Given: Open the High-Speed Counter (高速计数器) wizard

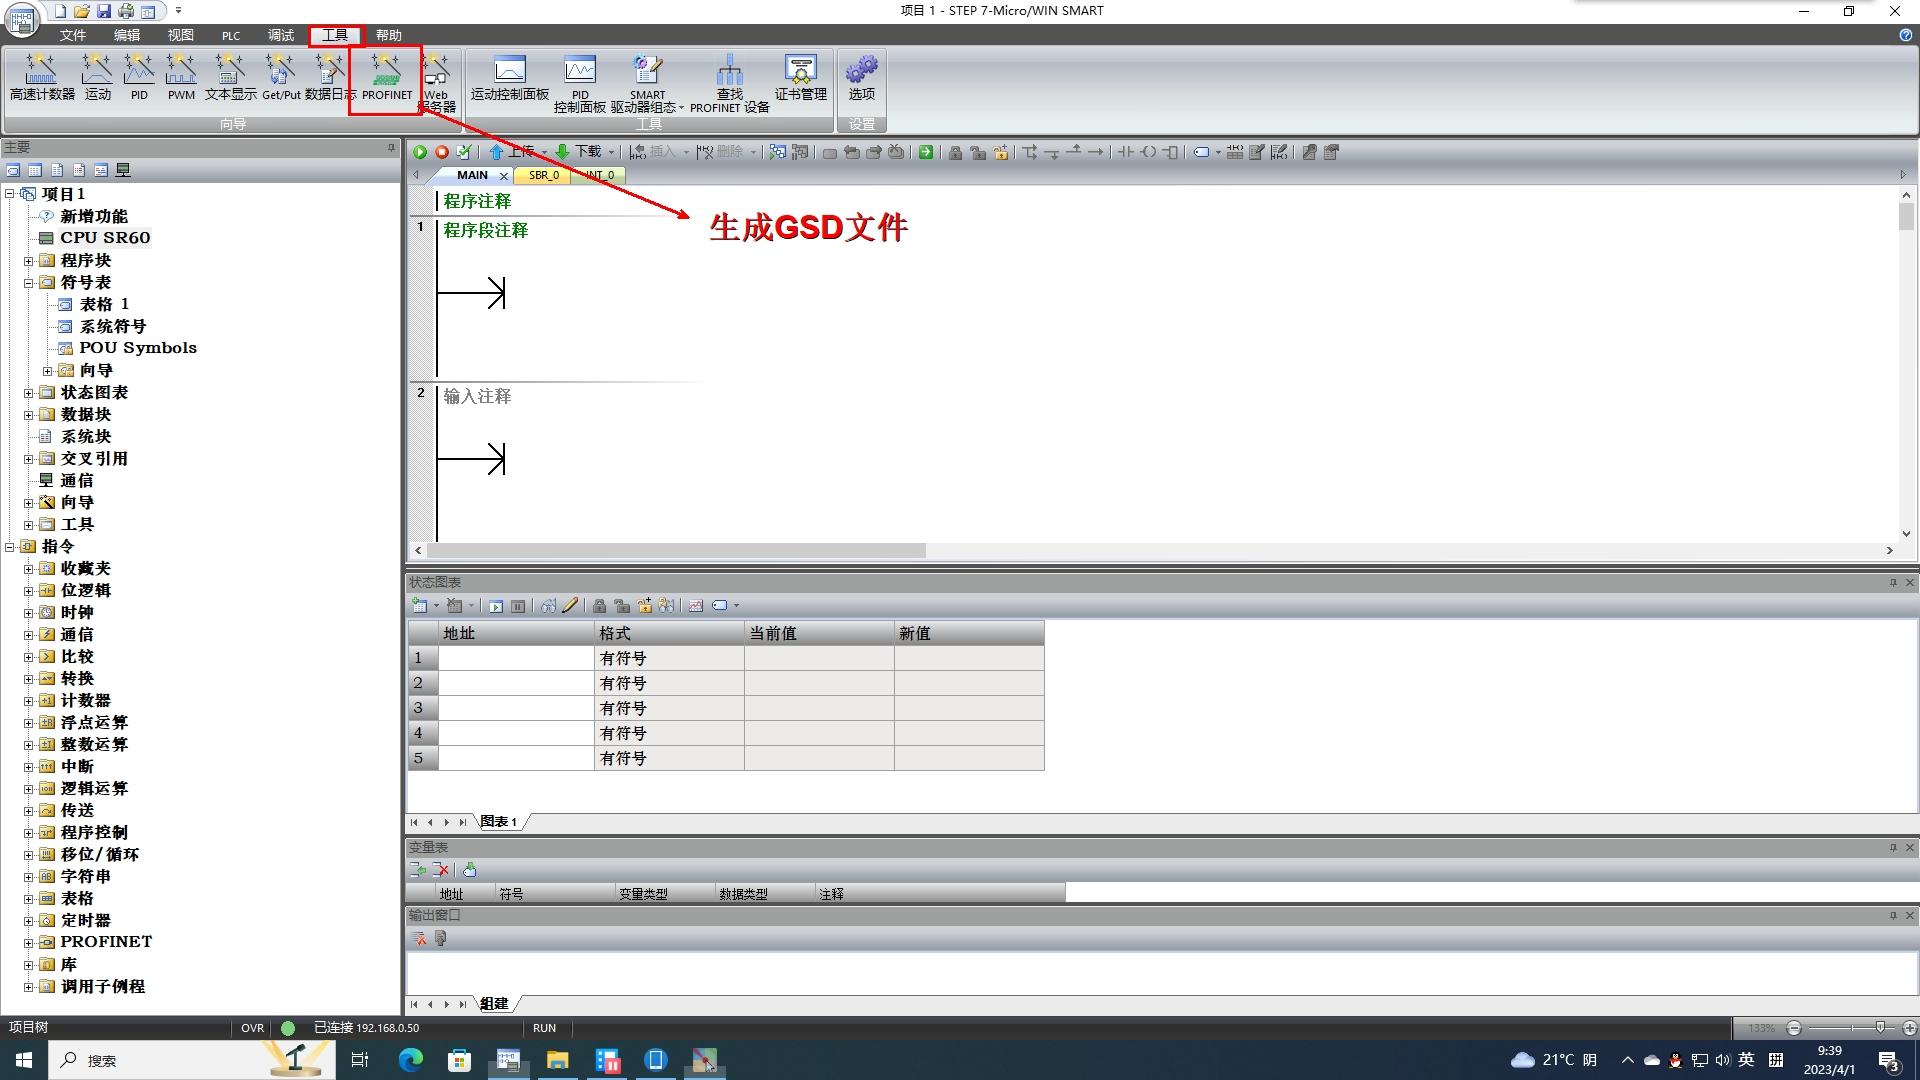Looking at the screenshot, I should pyautogui.click(x=42, y=77).
